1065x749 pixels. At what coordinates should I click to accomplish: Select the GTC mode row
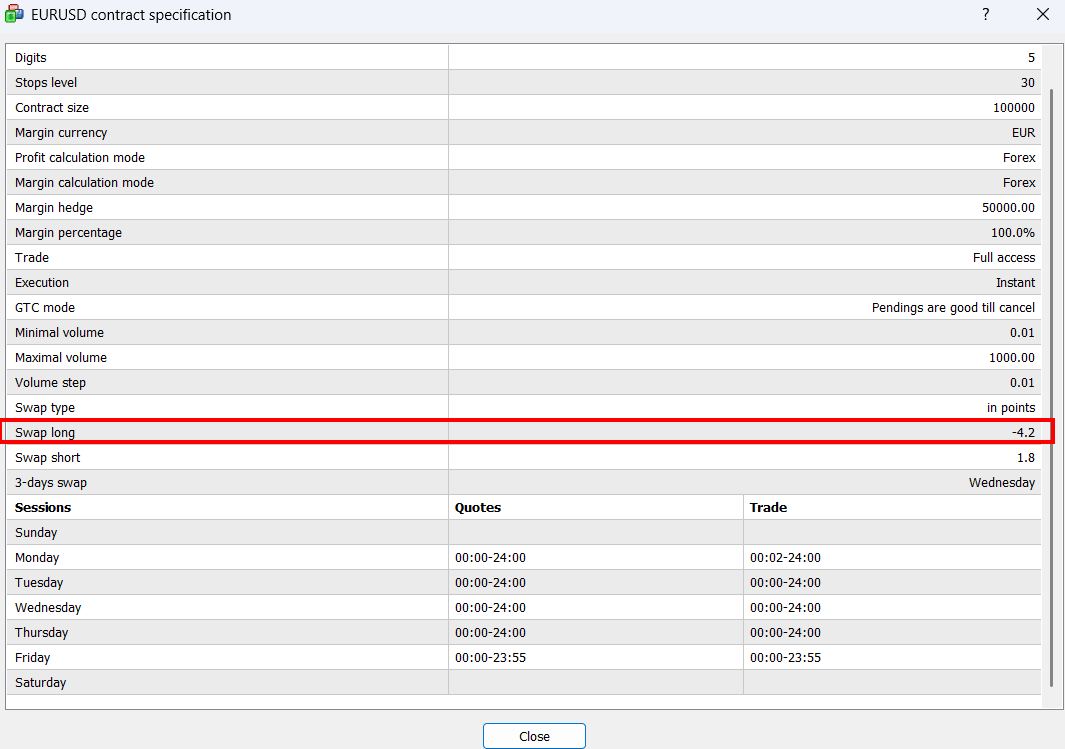45,308
